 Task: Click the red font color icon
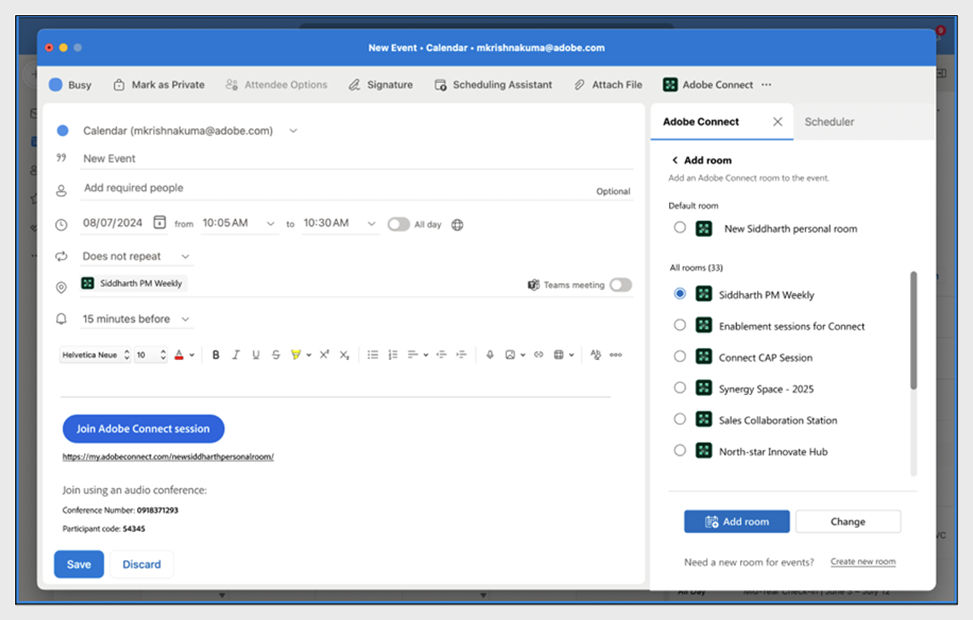[179, 355]
